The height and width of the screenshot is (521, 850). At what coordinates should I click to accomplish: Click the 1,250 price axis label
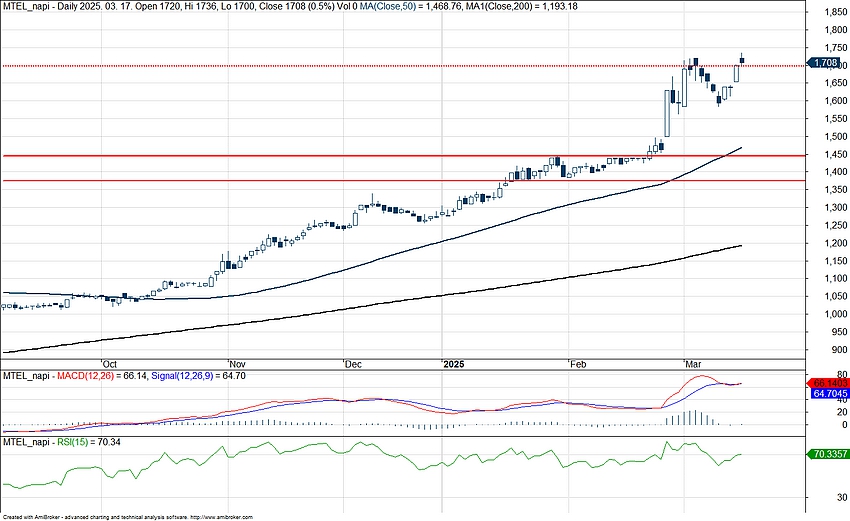click(834, 226)
